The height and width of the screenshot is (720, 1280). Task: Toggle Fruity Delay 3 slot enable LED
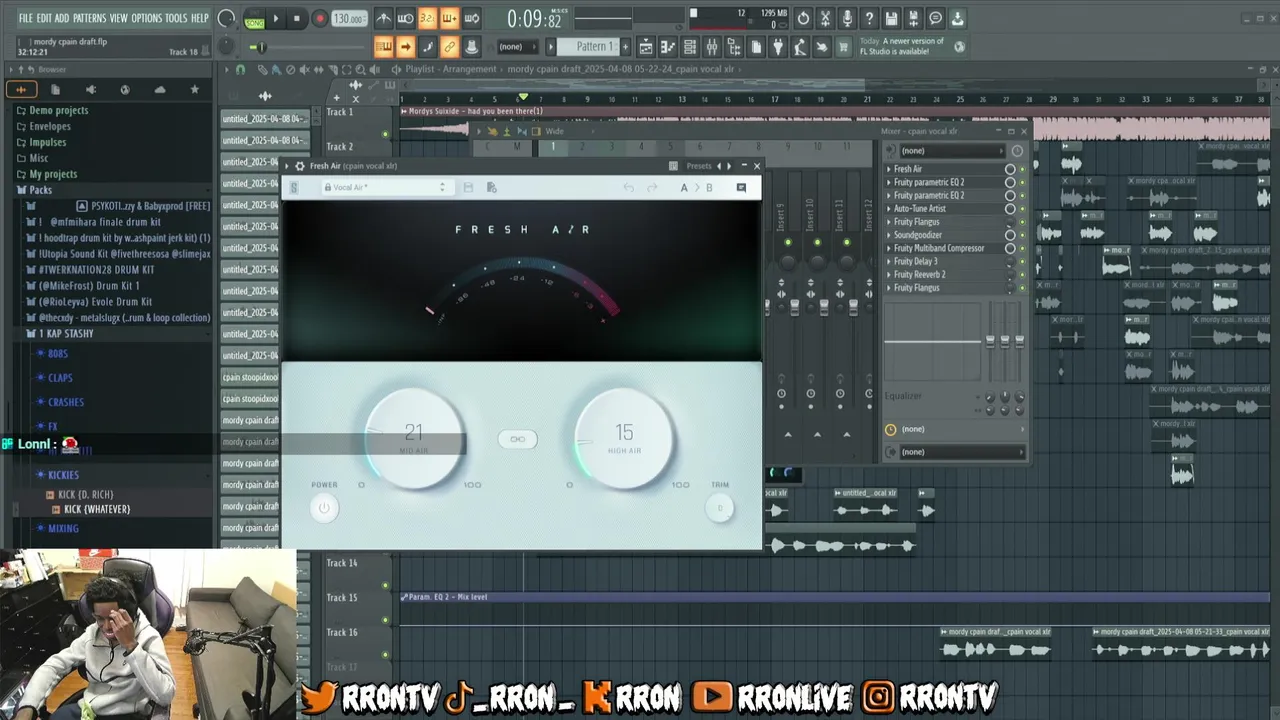(x=1022, y=262)
